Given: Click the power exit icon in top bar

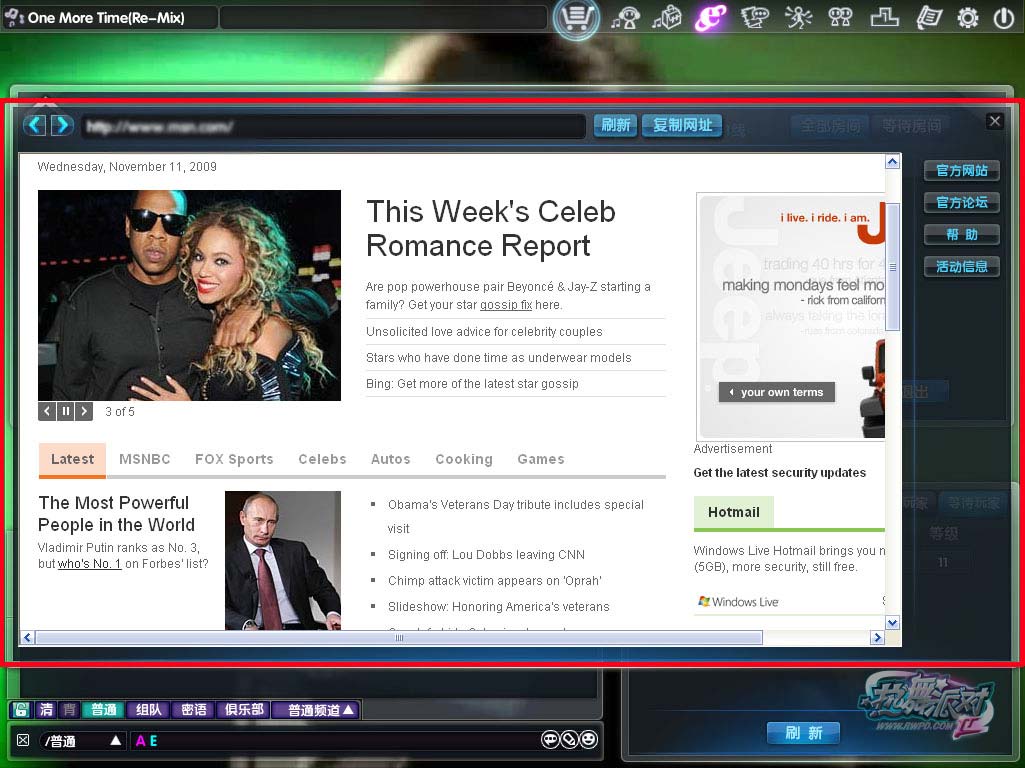Looking at the screenshot, I should [x=1003, y=18].
